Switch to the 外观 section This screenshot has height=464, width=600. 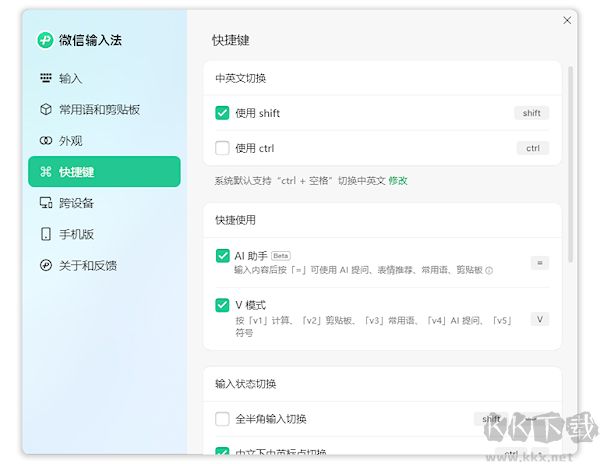pyautogui.click(x=104, y=141)
